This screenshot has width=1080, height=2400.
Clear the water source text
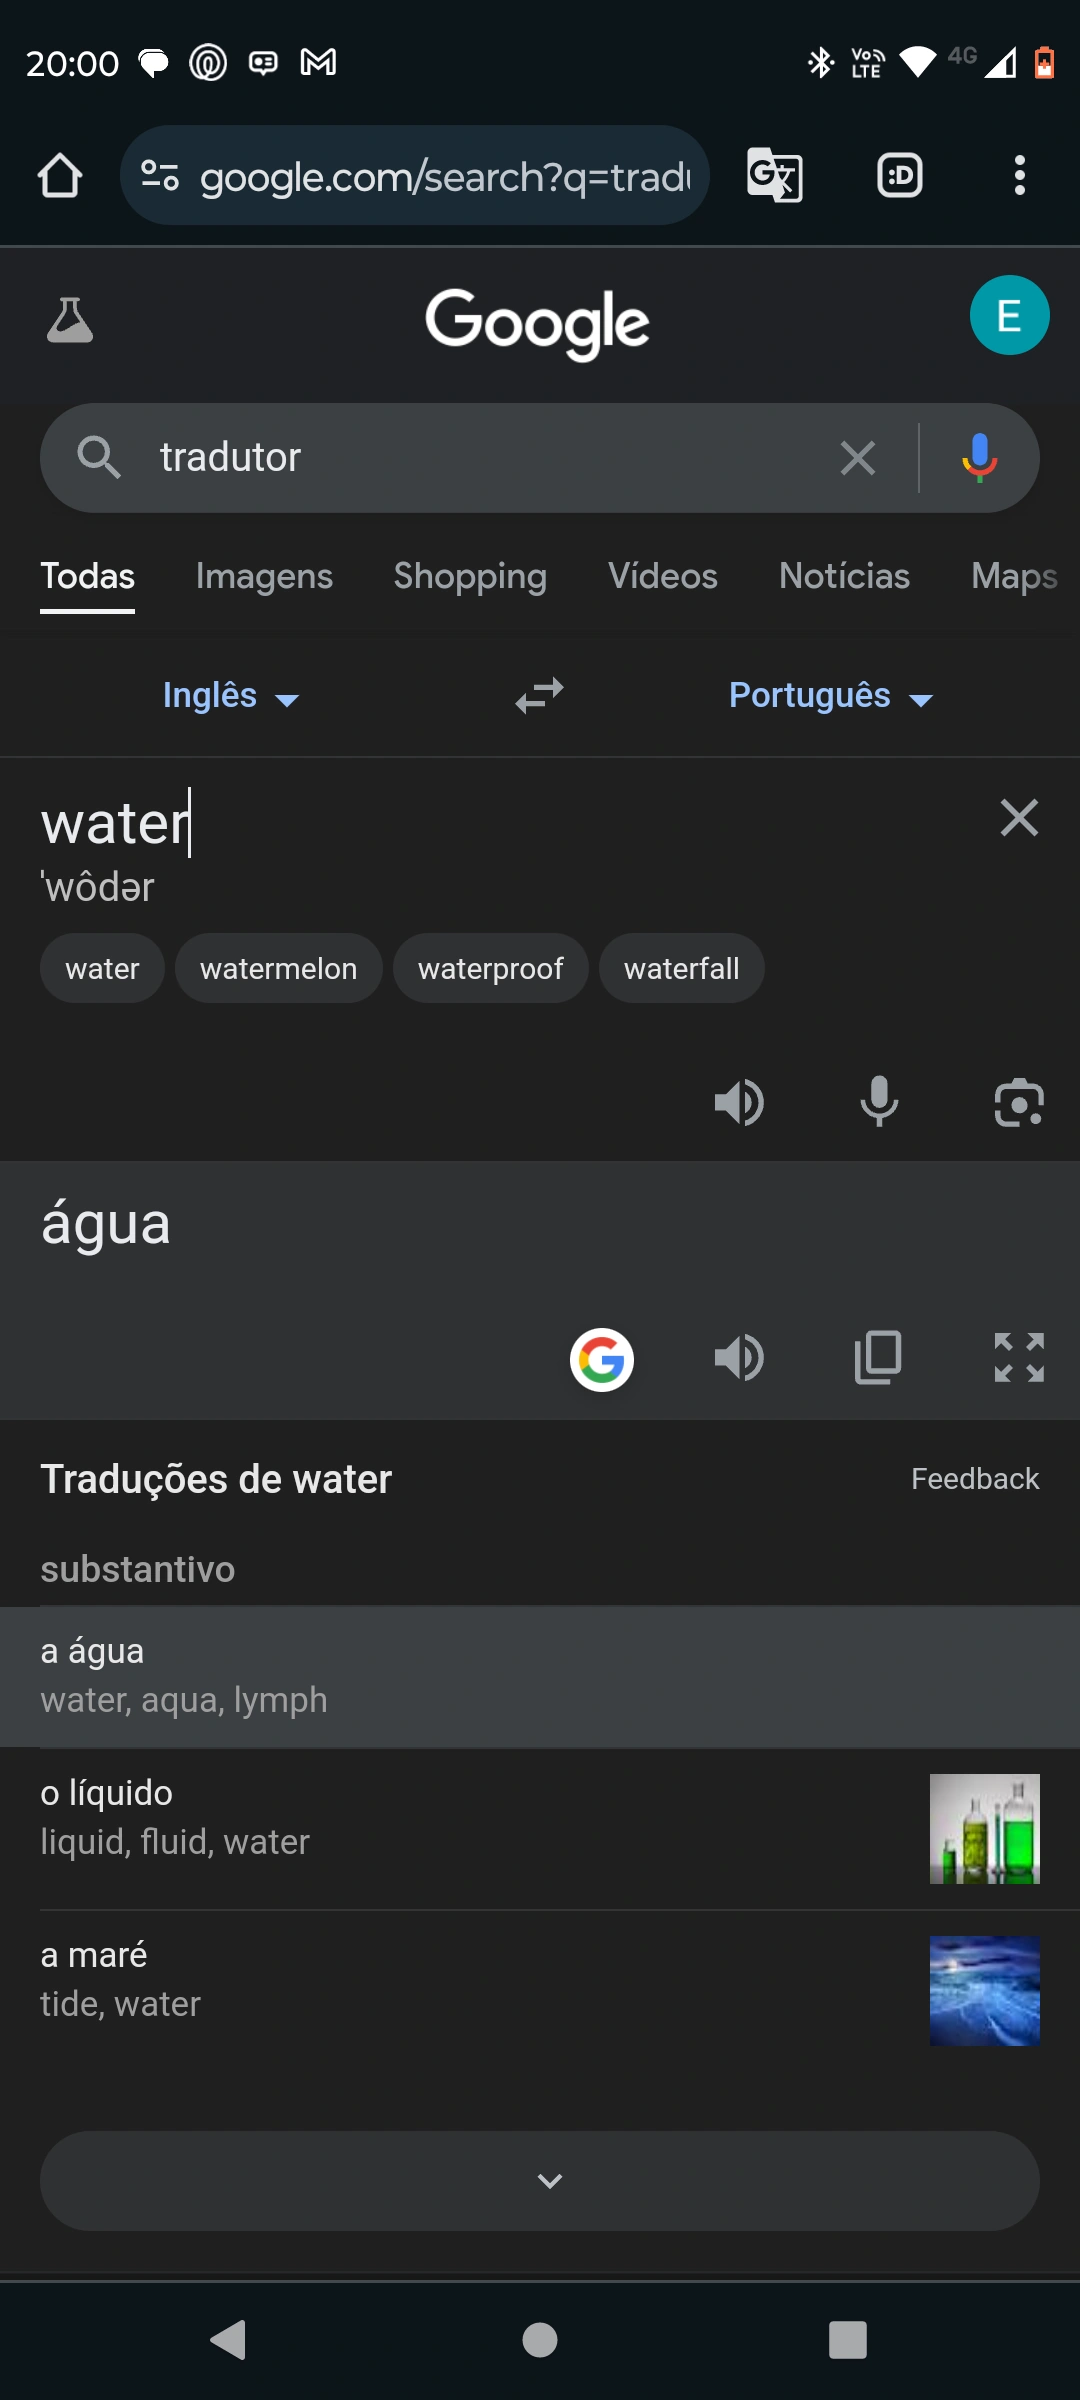coord(1019,818)
